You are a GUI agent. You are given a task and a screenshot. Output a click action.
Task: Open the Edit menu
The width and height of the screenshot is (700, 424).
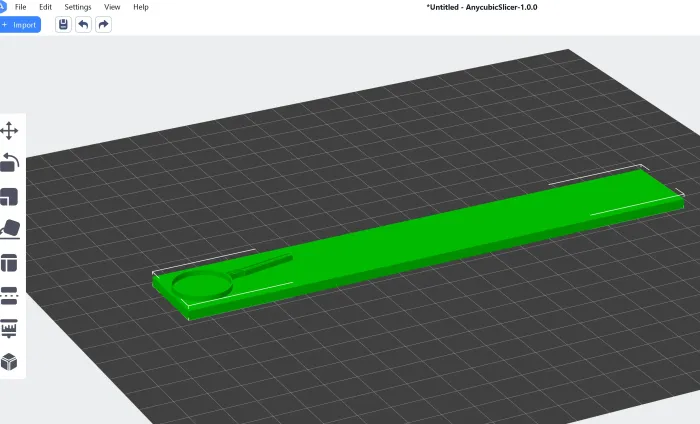pyautogui.click(x=46, y=7)
